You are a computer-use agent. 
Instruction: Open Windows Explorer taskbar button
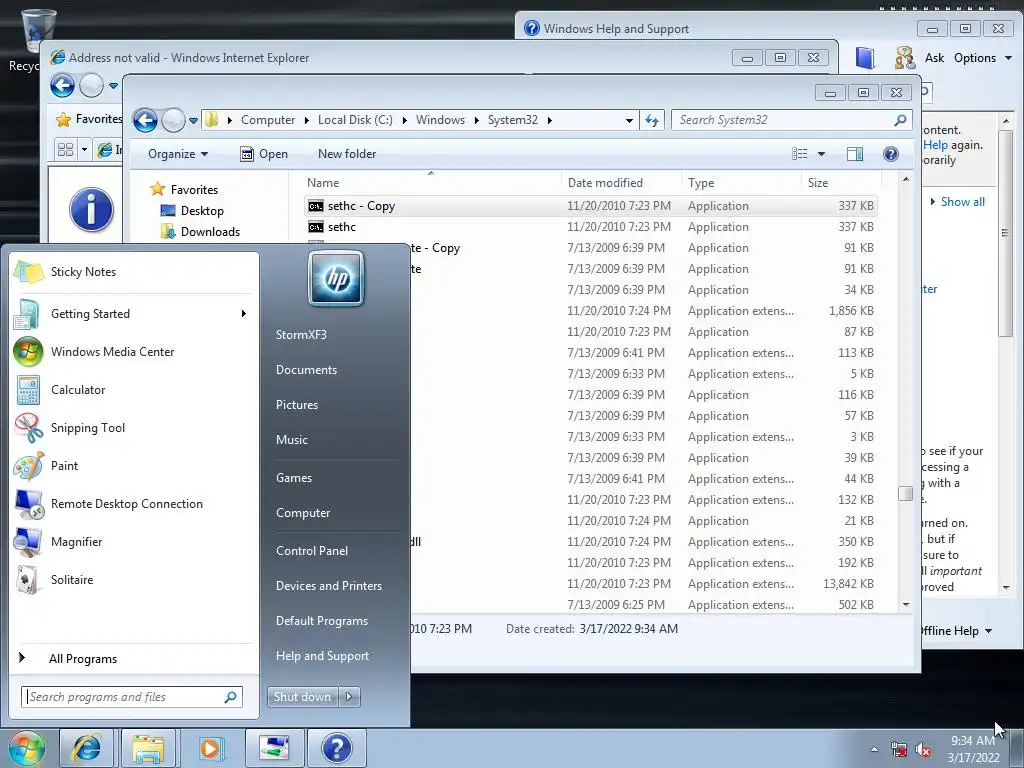(x=148, y=748)
